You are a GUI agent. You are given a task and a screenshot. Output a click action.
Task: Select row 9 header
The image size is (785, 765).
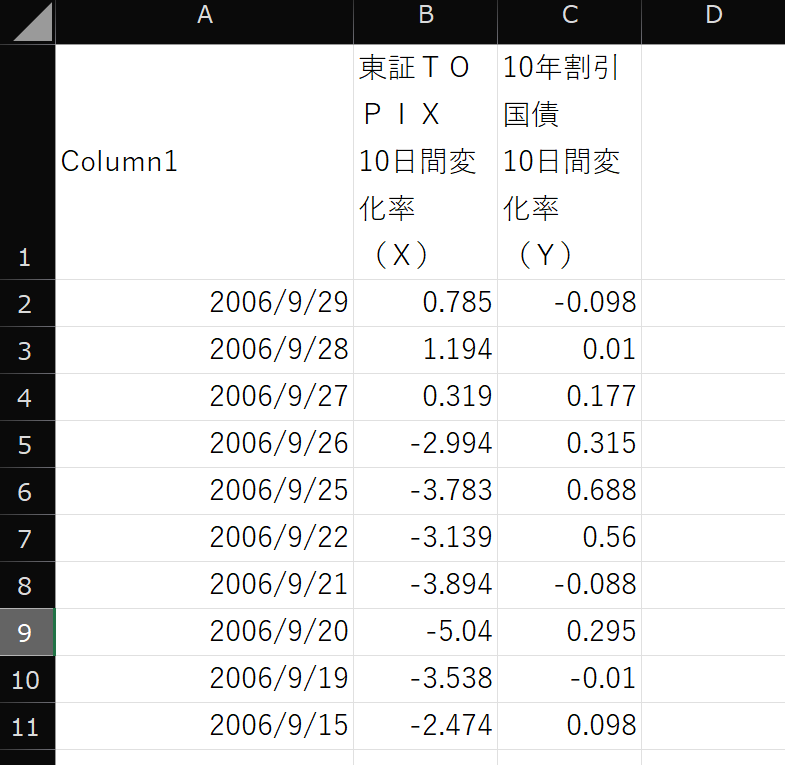pos(27,632)
